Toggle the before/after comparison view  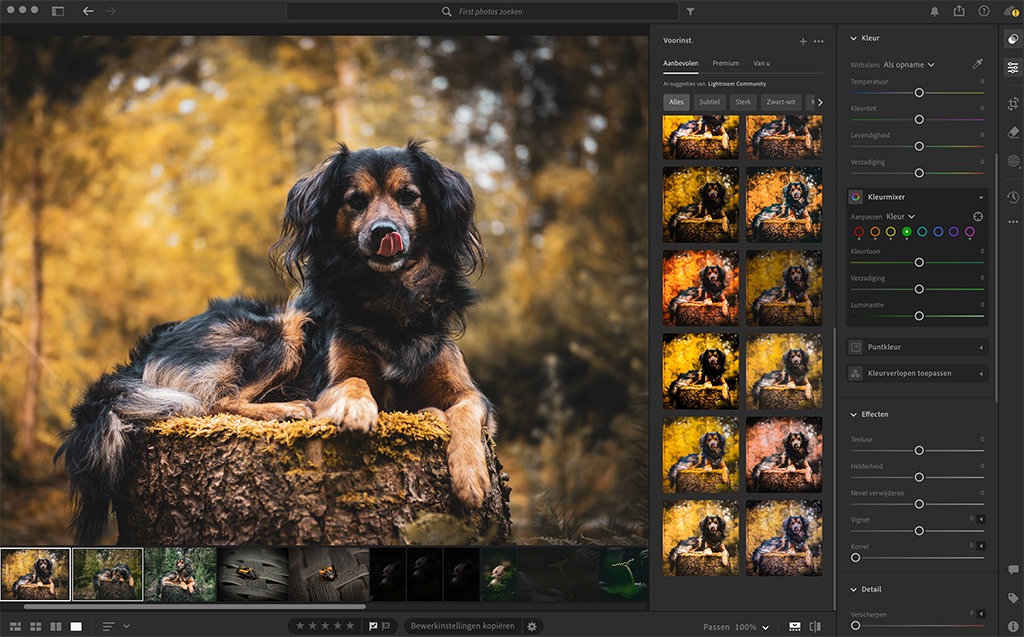[815, 627]
